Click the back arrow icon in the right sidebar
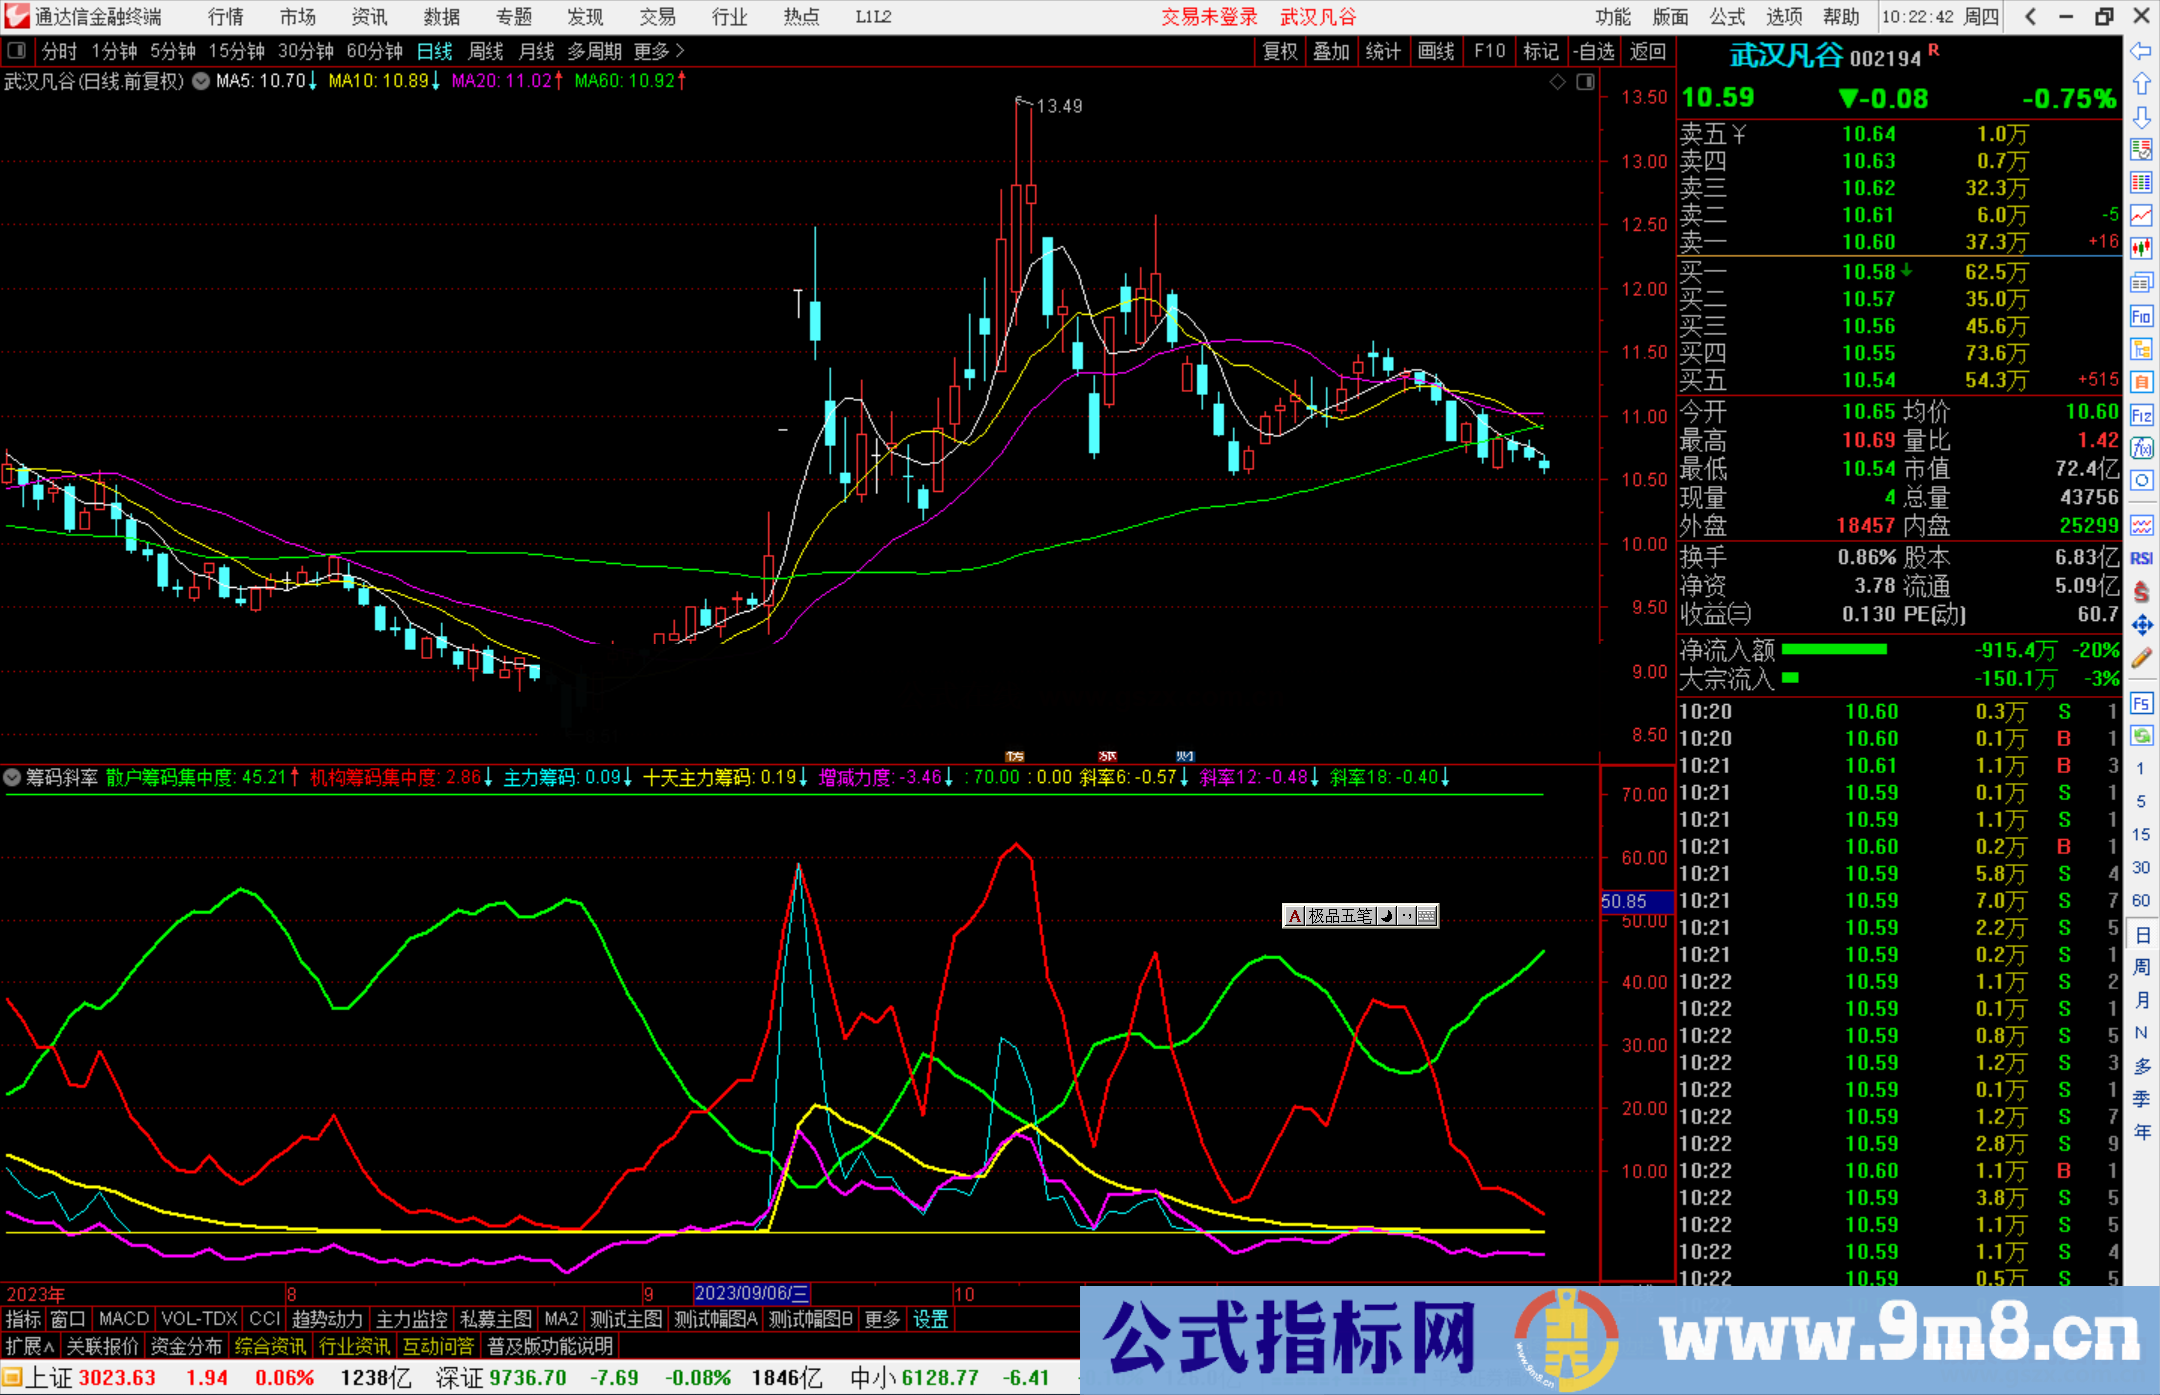 click(2141, 51)
